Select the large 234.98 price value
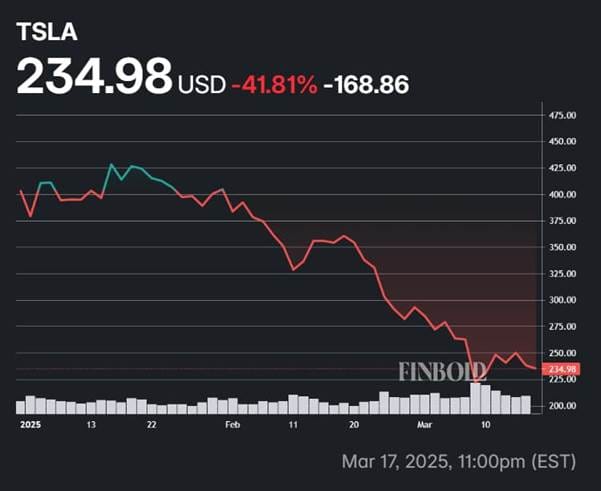601x491 pixels. click(x=94, y=80)
